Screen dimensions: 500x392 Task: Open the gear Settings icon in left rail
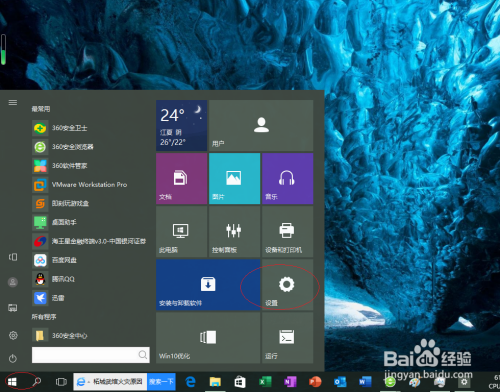pos(13,335)
